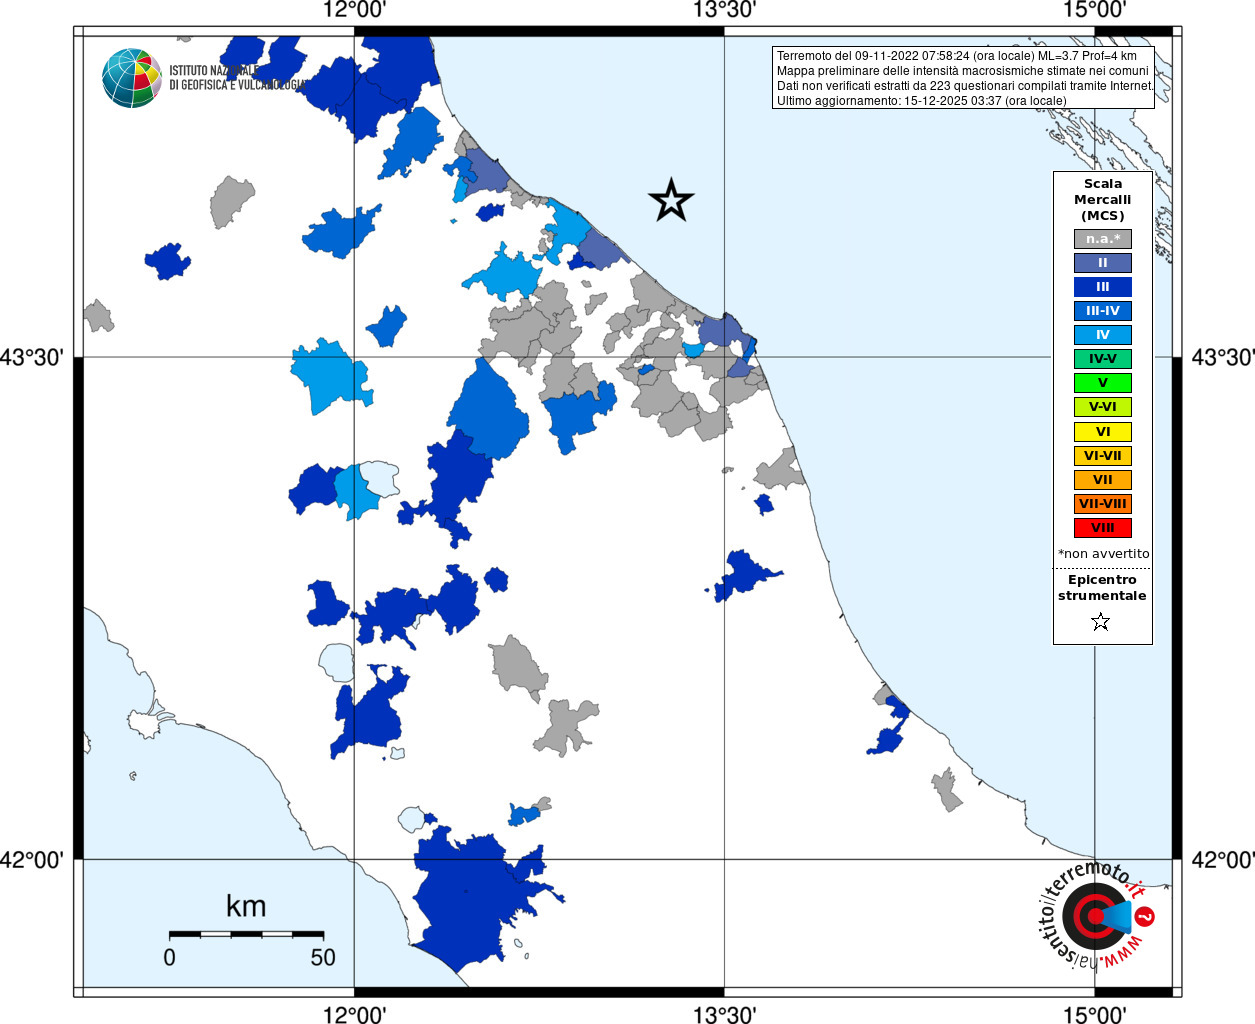Select the III-IV legend swatch

pos(1103,311)
